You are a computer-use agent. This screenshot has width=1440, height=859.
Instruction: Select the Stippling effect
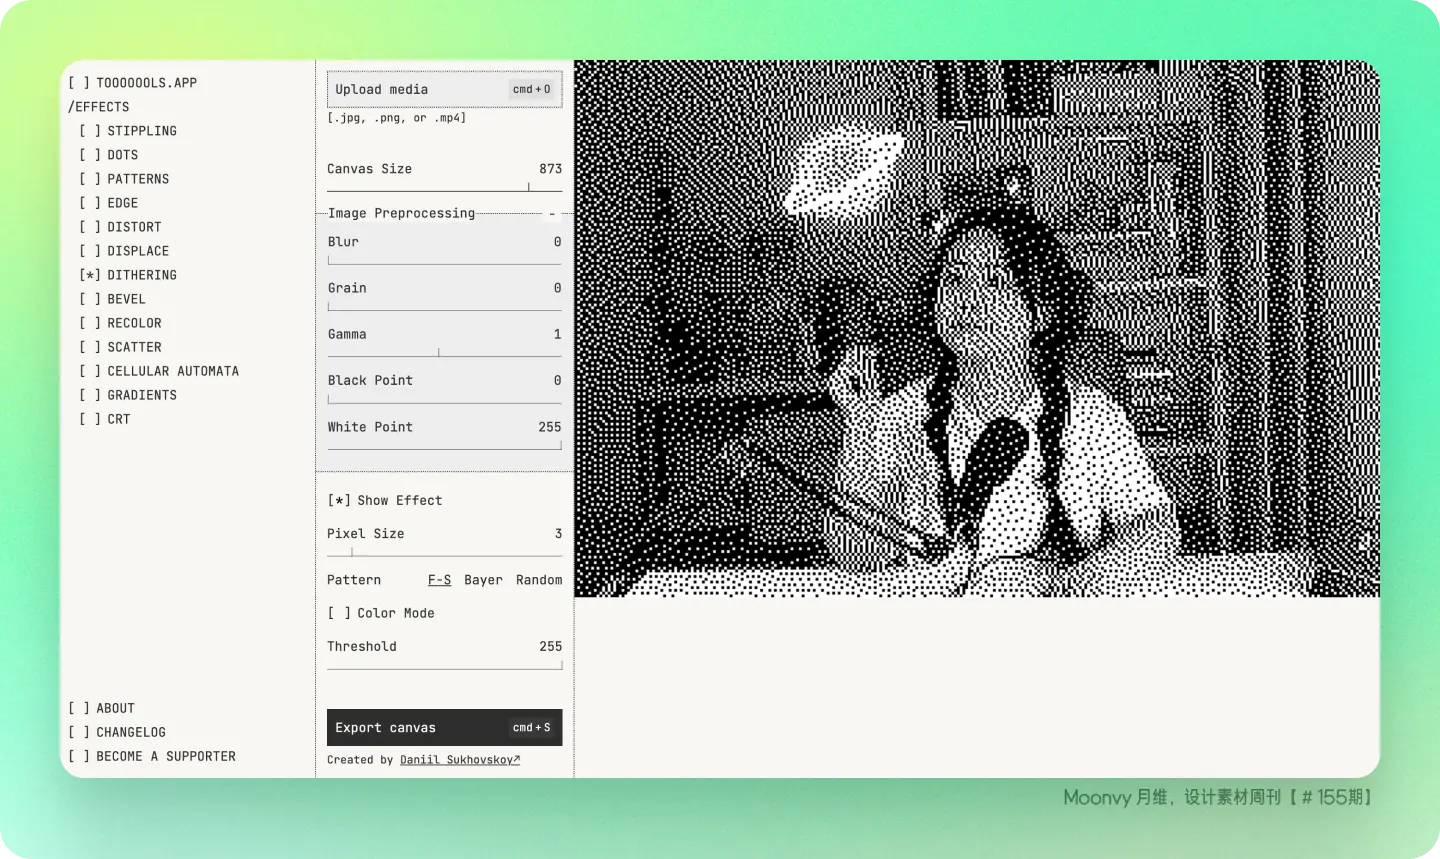(x=141, y=131)
